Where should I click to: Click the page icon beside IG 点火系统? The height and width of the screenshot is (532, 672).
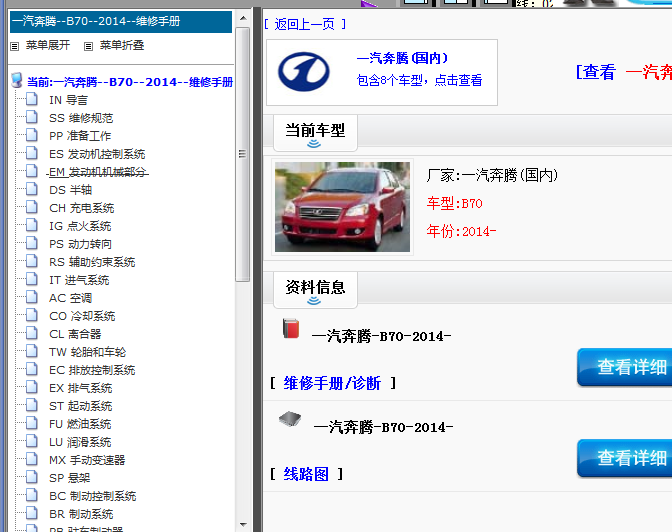click(x=32, y=225)
